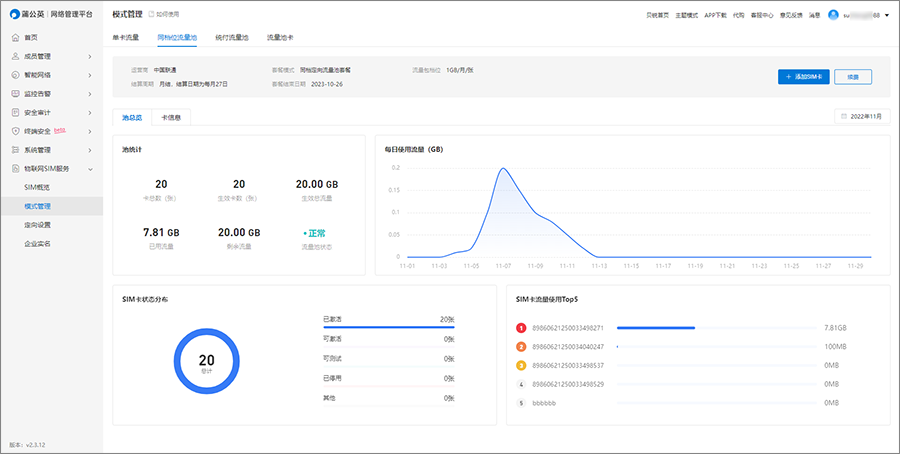This screenshot has width=900, height=454.
Task: Click the gray rank 5 badge
Action: (521, 403)
